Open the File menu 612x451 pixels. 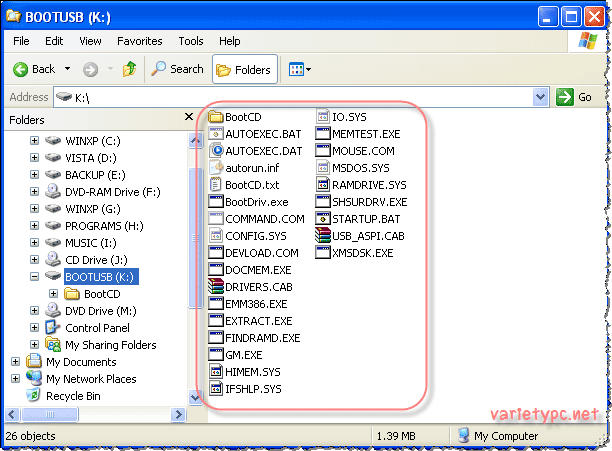coord(21,41)
